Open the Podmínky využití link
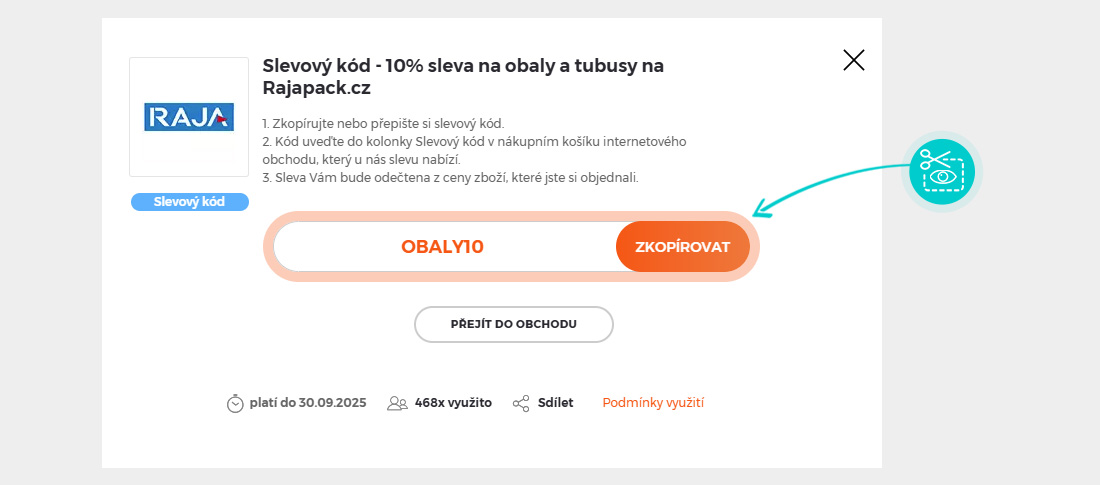This screenshot has width=1100, height=485. (653, 402)
